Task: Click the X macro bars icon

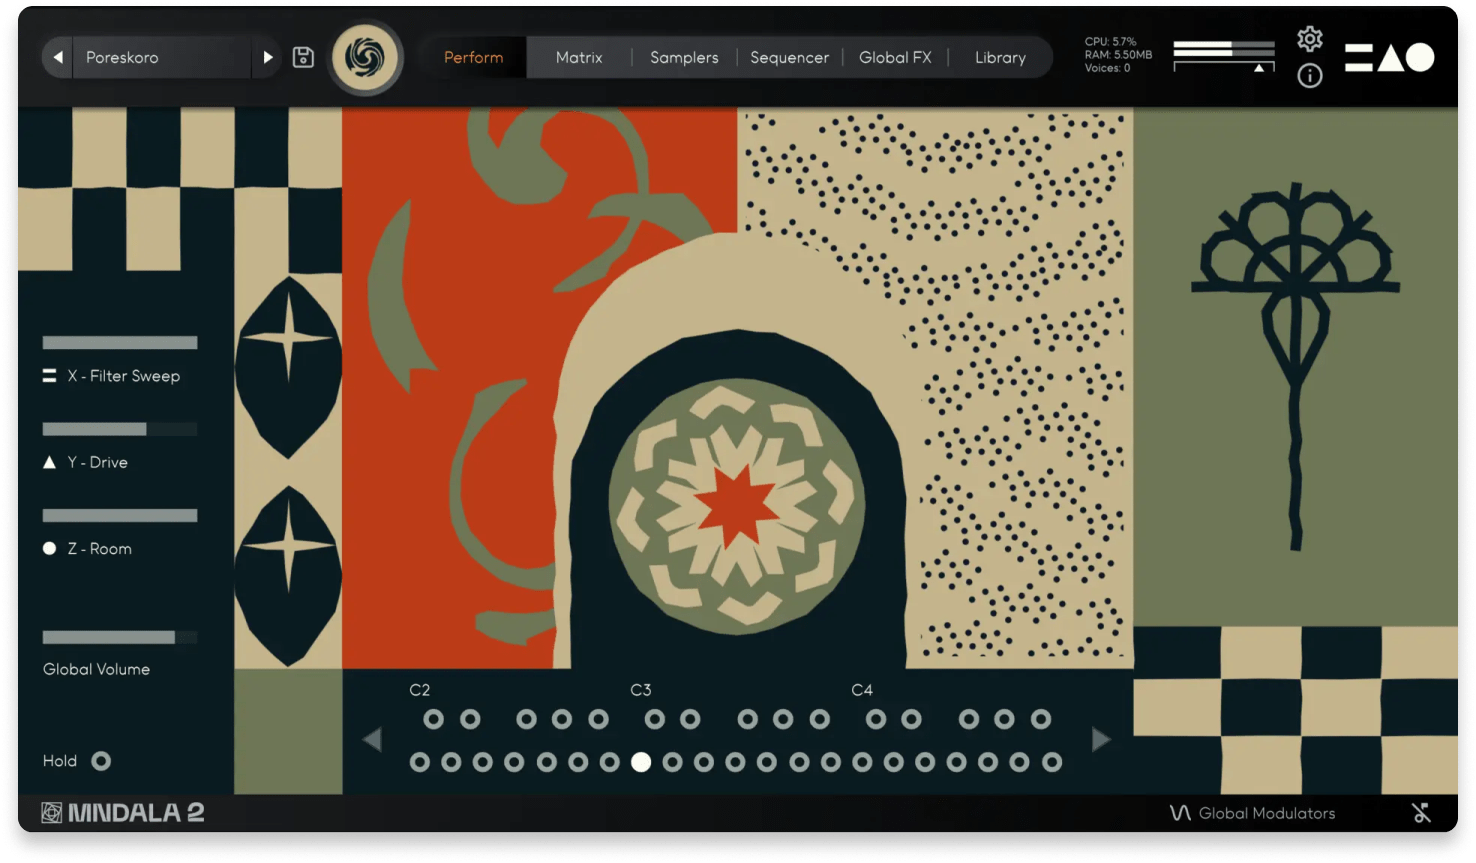Action: [x=49, y=376]
